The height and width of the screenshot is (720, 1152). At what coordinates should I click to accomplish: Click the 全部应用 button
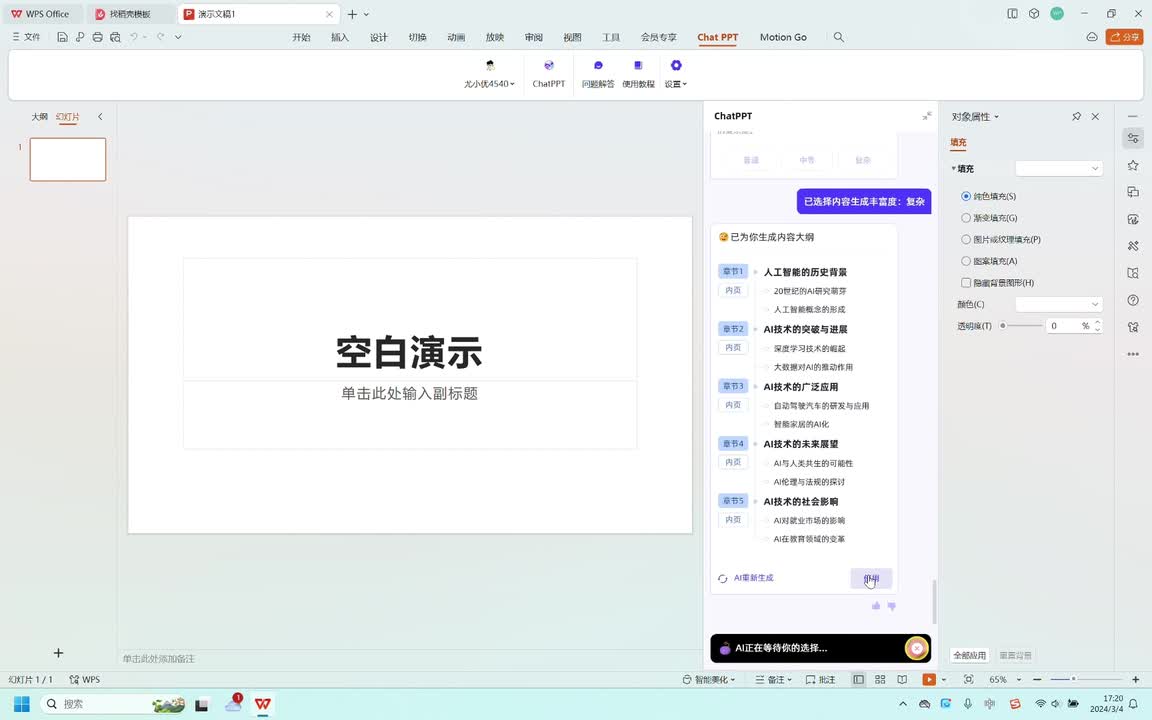(x=969, y=655)
